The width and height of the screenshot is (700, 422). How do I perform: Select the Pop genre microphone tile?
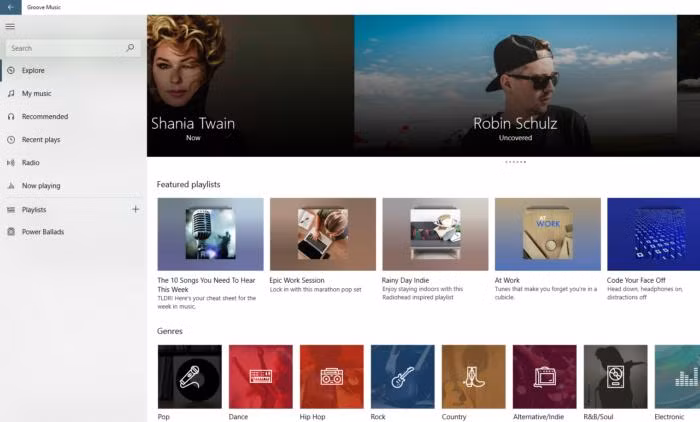pos(190,376)
